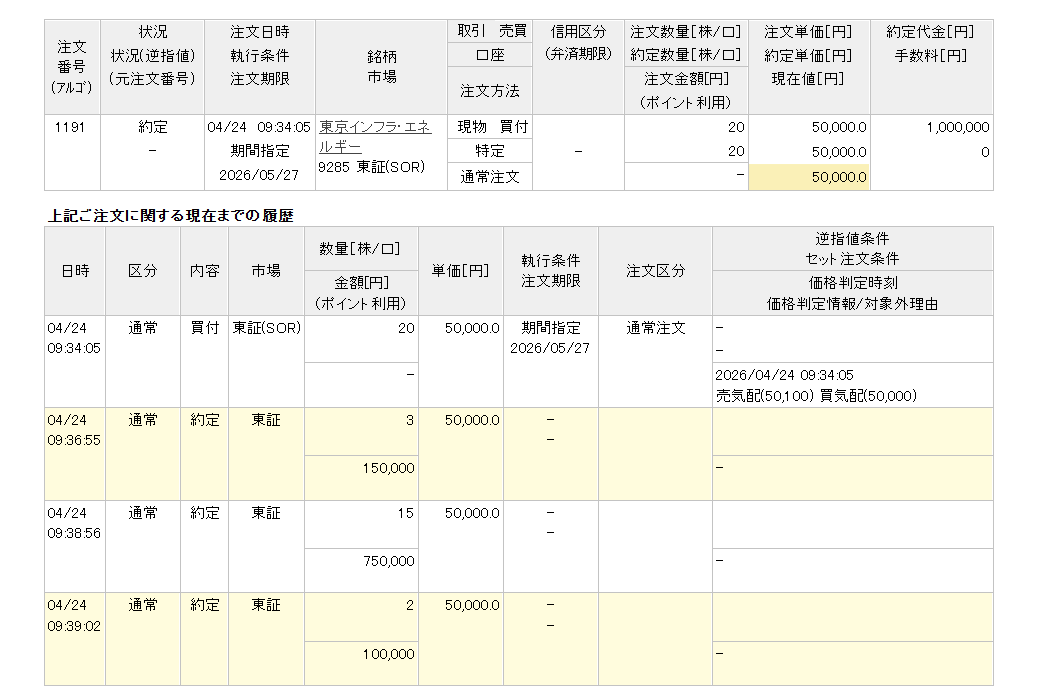
Task: Click the 期間指定 condition in order summary
Action: coord(259,151)
